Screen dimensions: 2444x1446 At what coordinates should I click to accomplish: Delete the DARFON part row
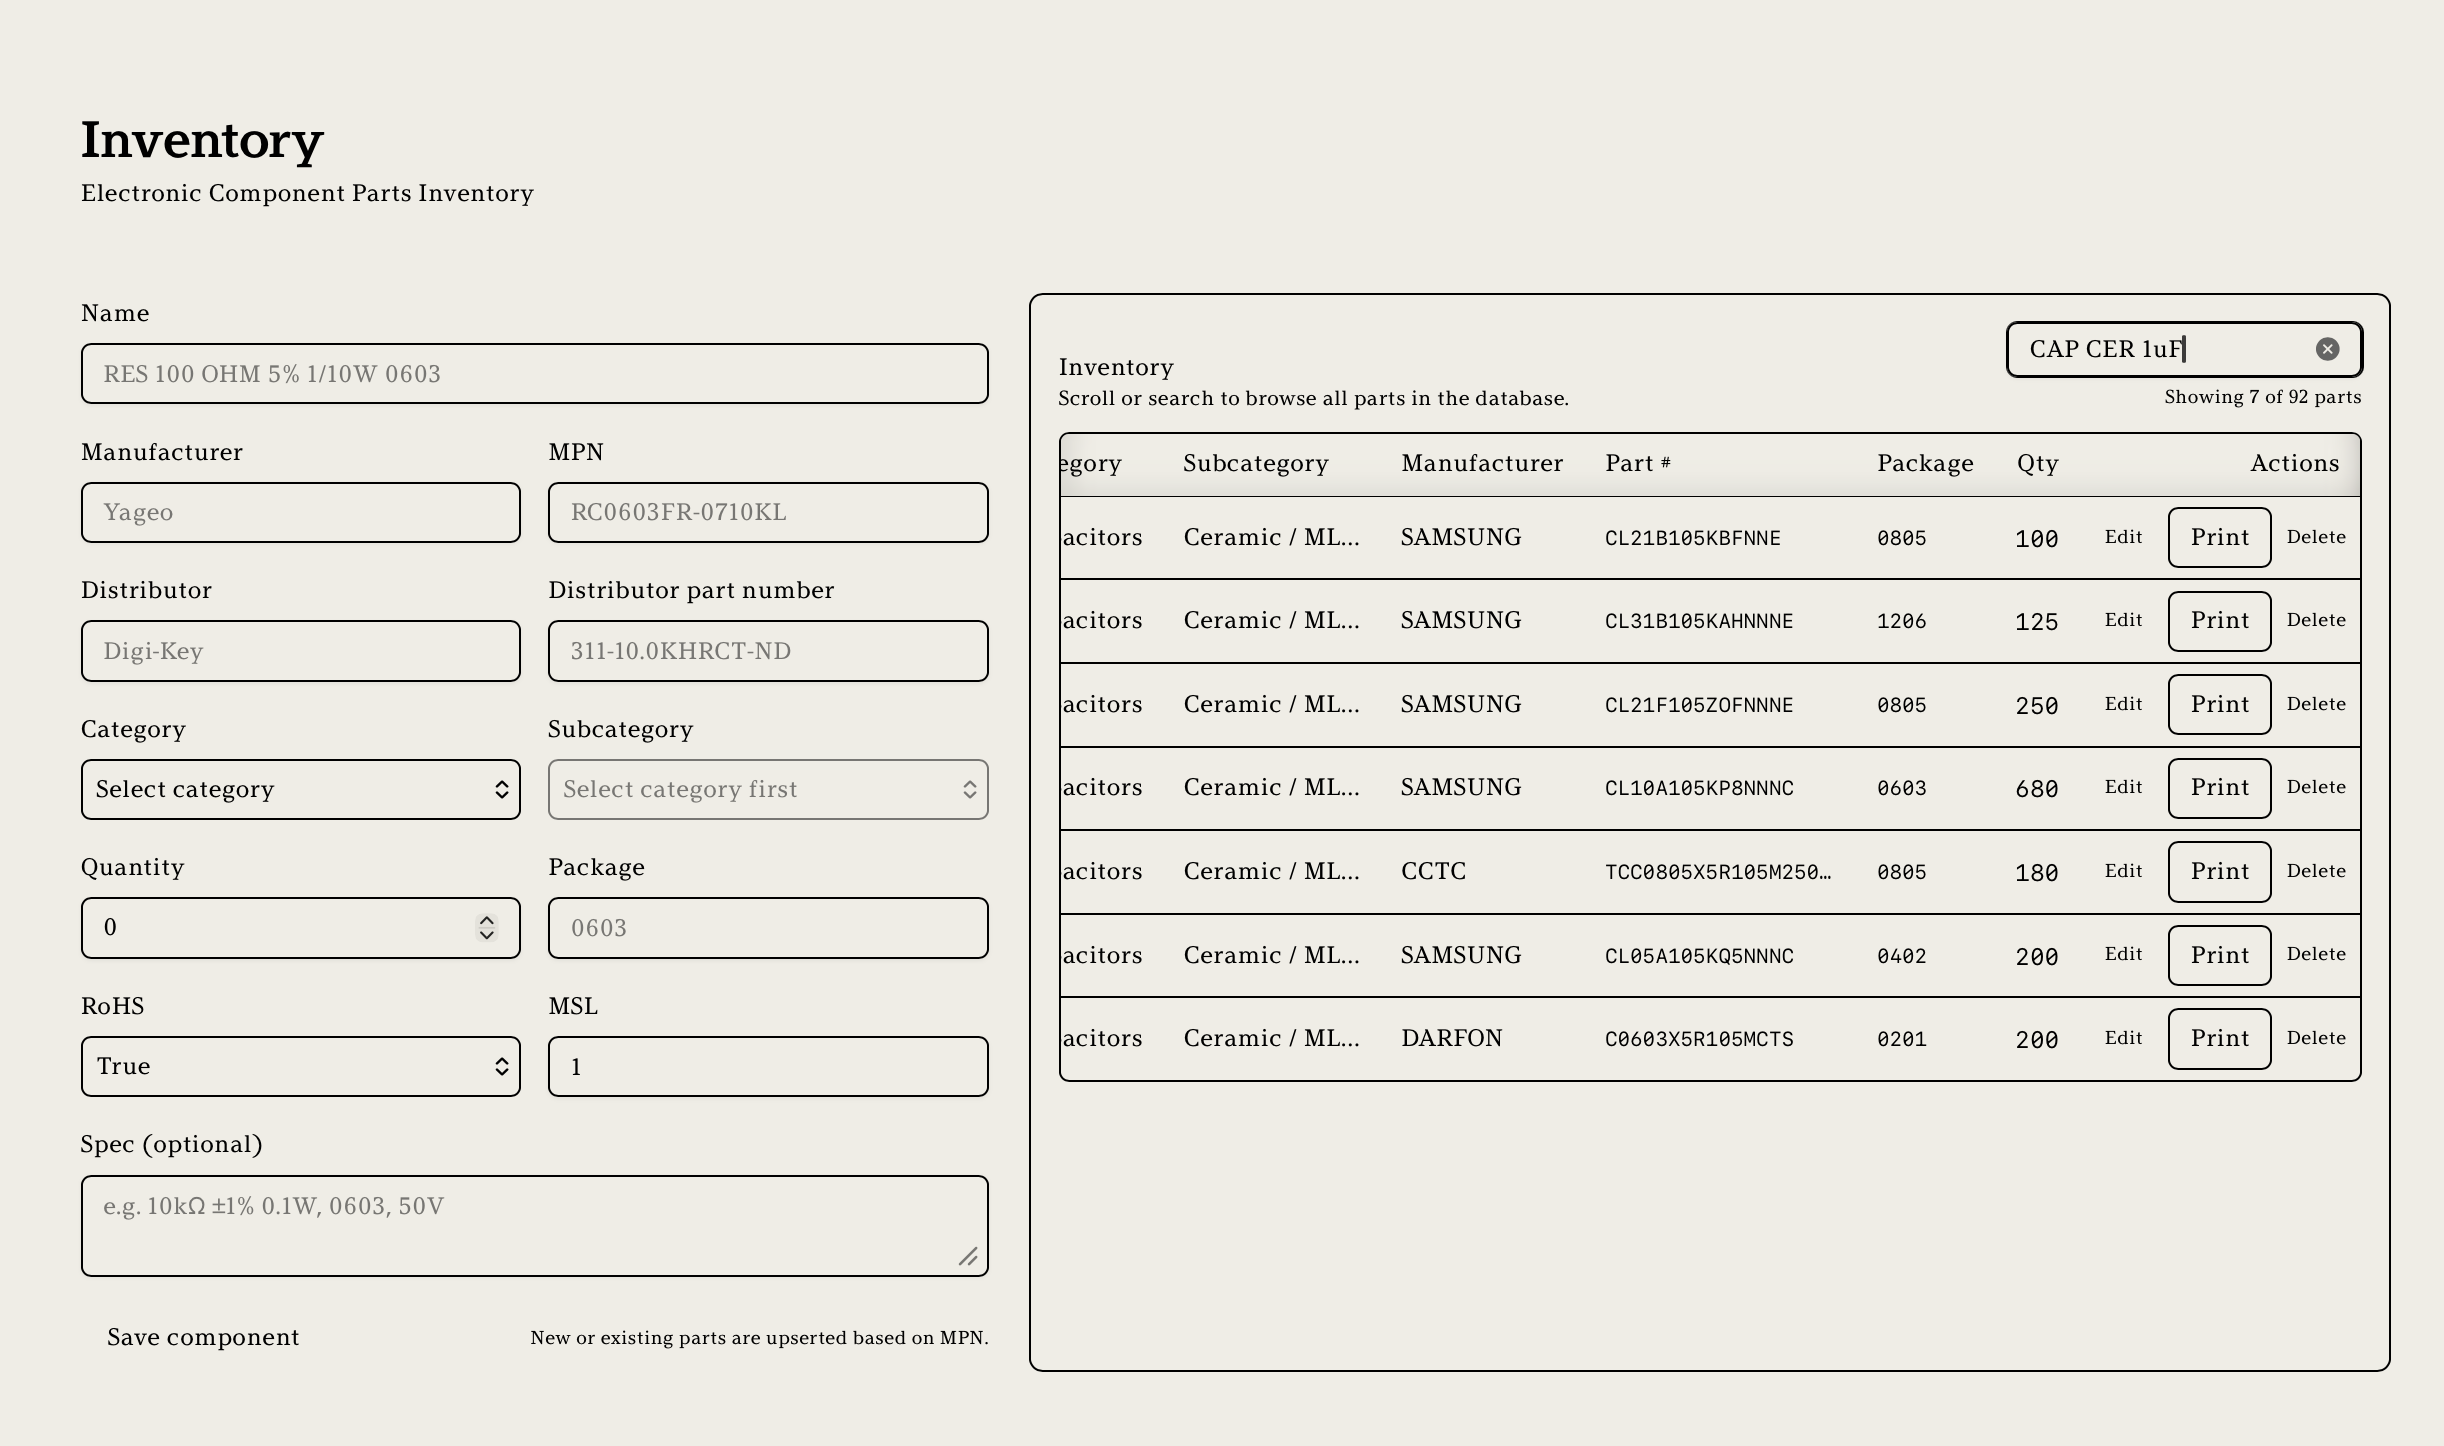2316,1038
